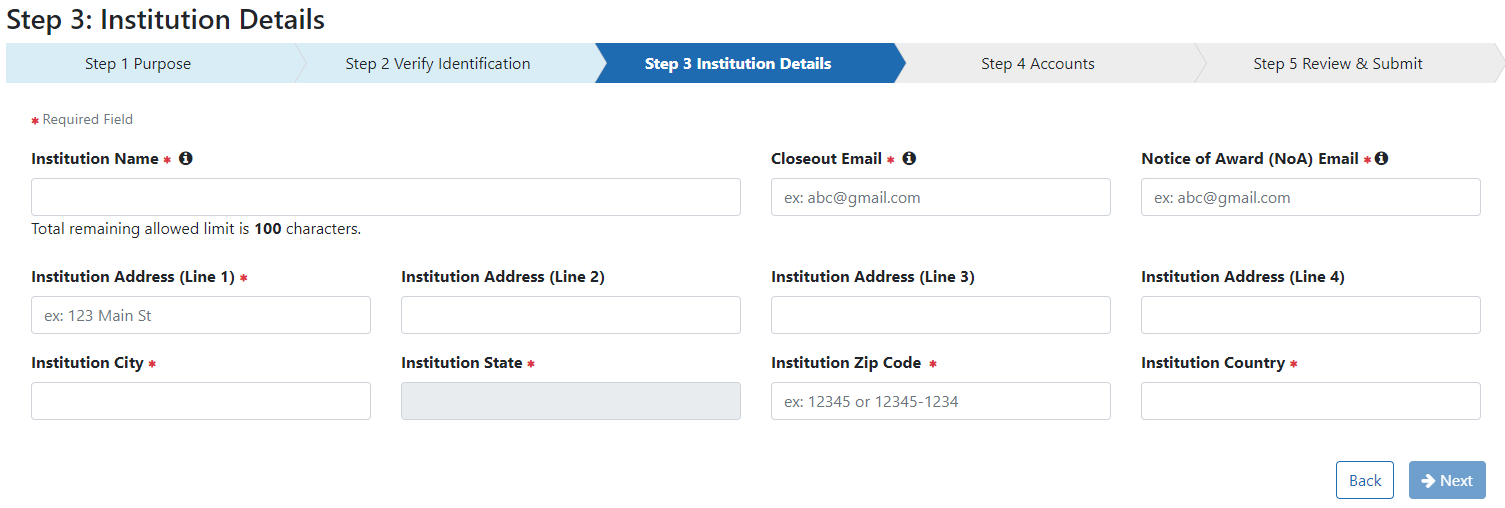Click the Next button
The image size is (1505, 508).
(1447, 480)
